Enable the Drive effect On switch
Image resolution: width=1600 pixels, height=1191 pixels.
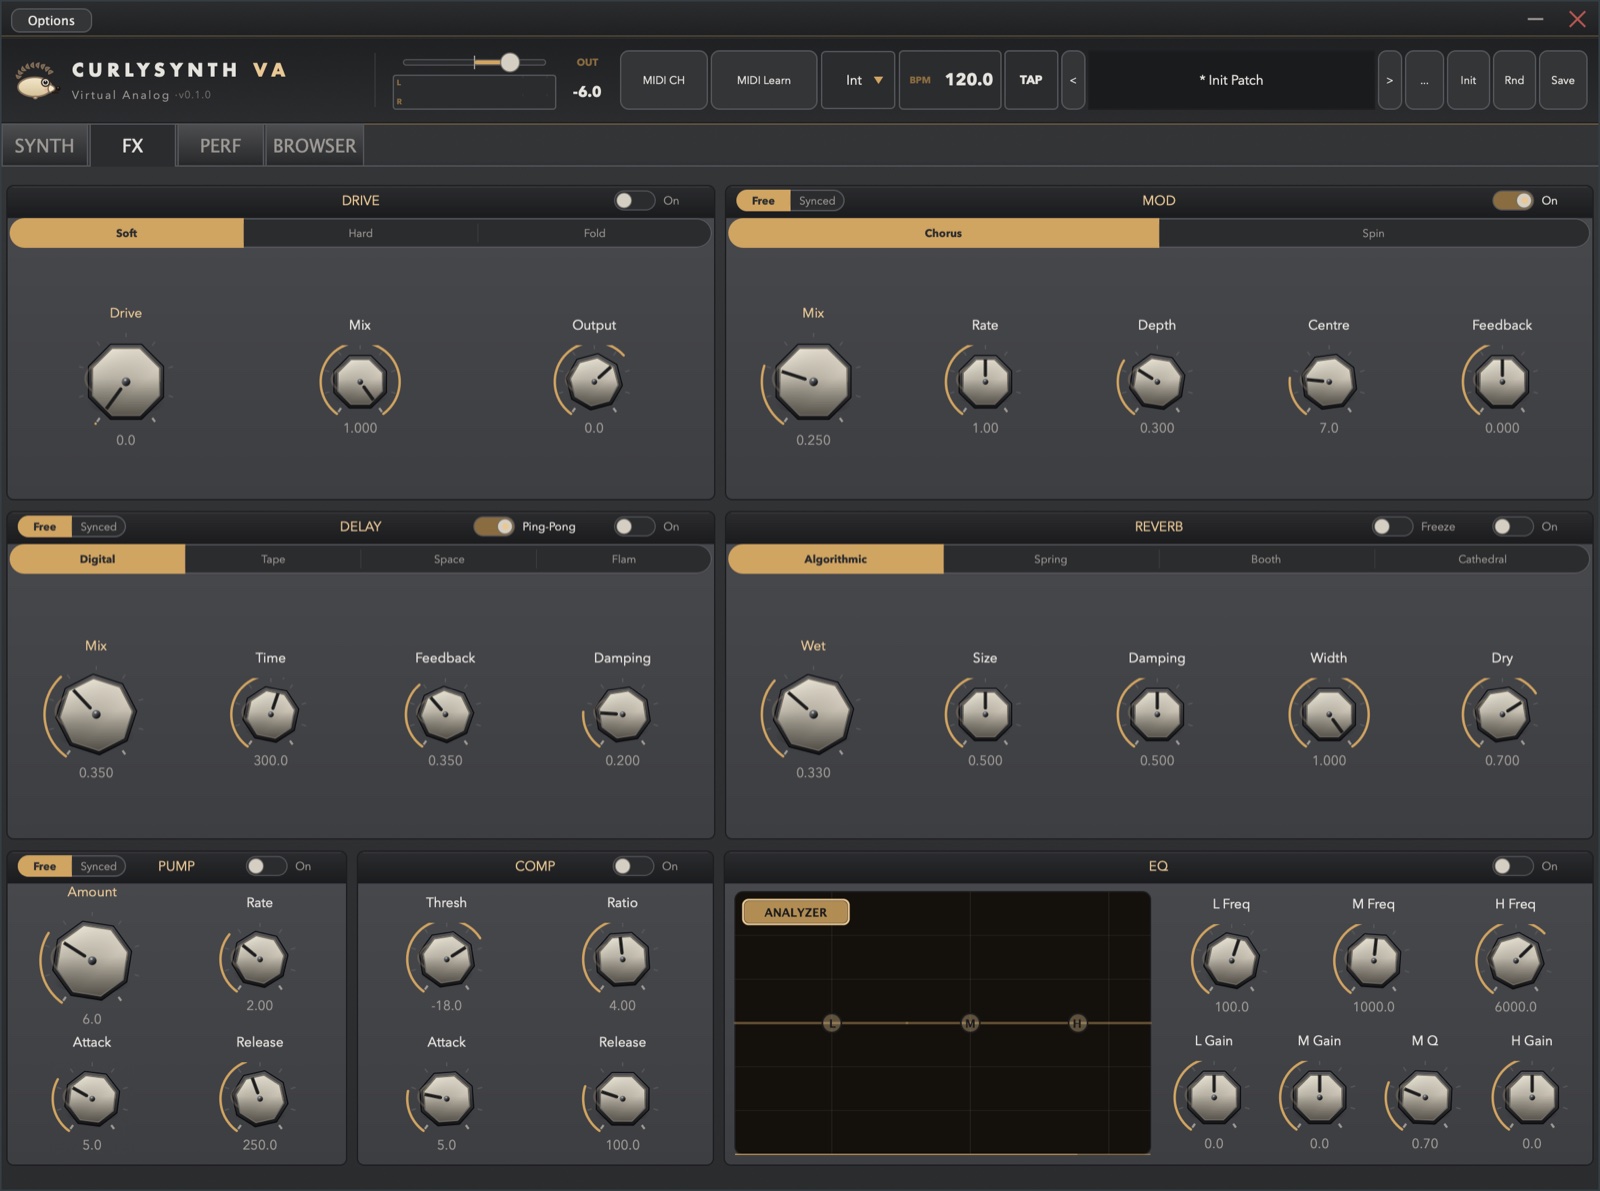(x=634, y=200)
